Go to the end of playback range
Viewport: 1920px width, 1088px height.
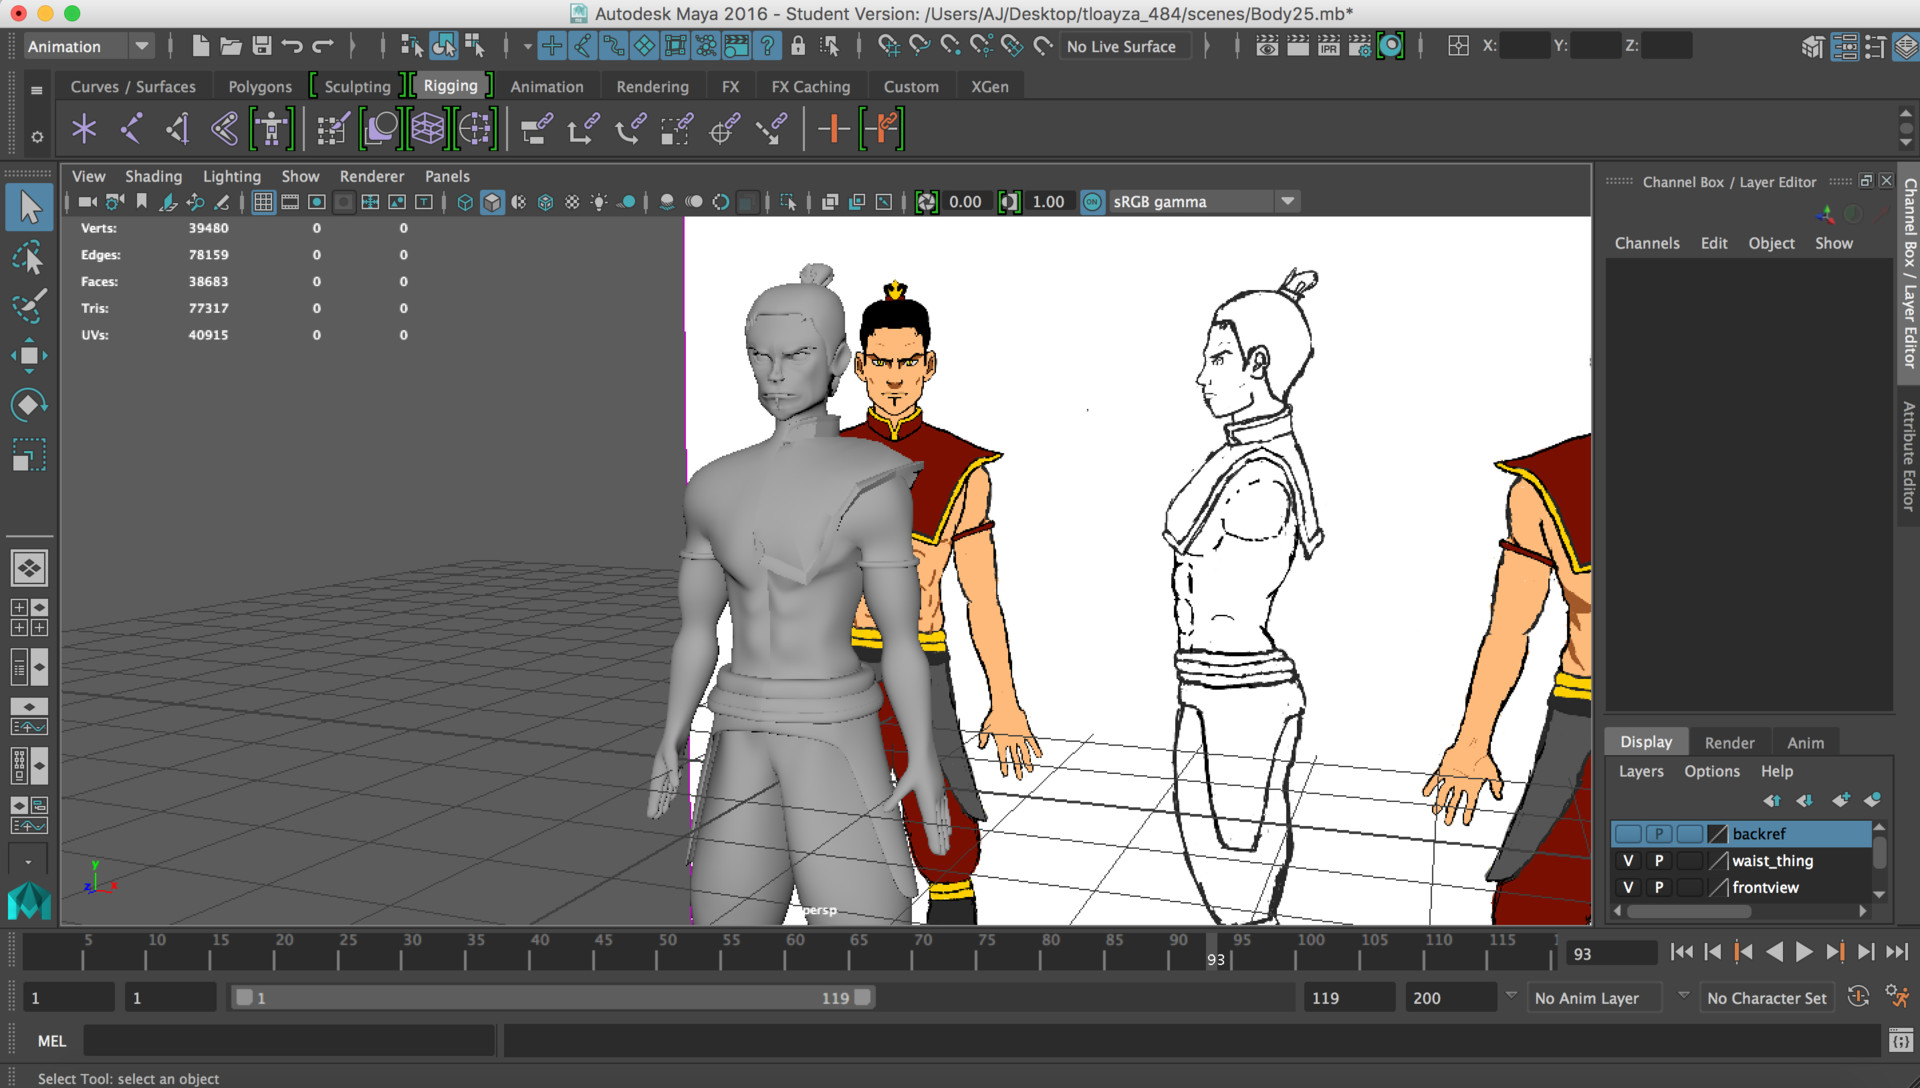point(1897,952)
